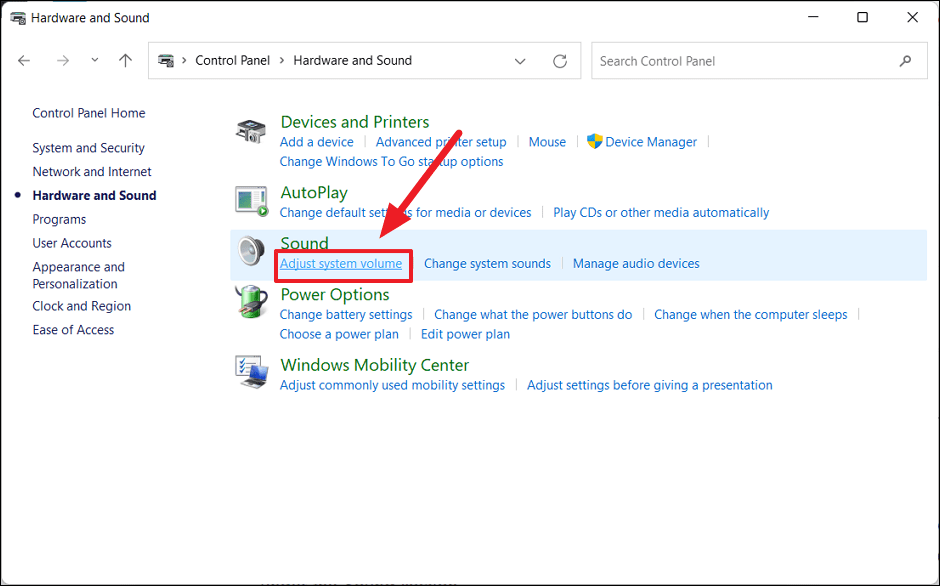Open Ease of Access category
Image resolution: width=940 pixels, height=586 pixels.
tap(73, 330)
